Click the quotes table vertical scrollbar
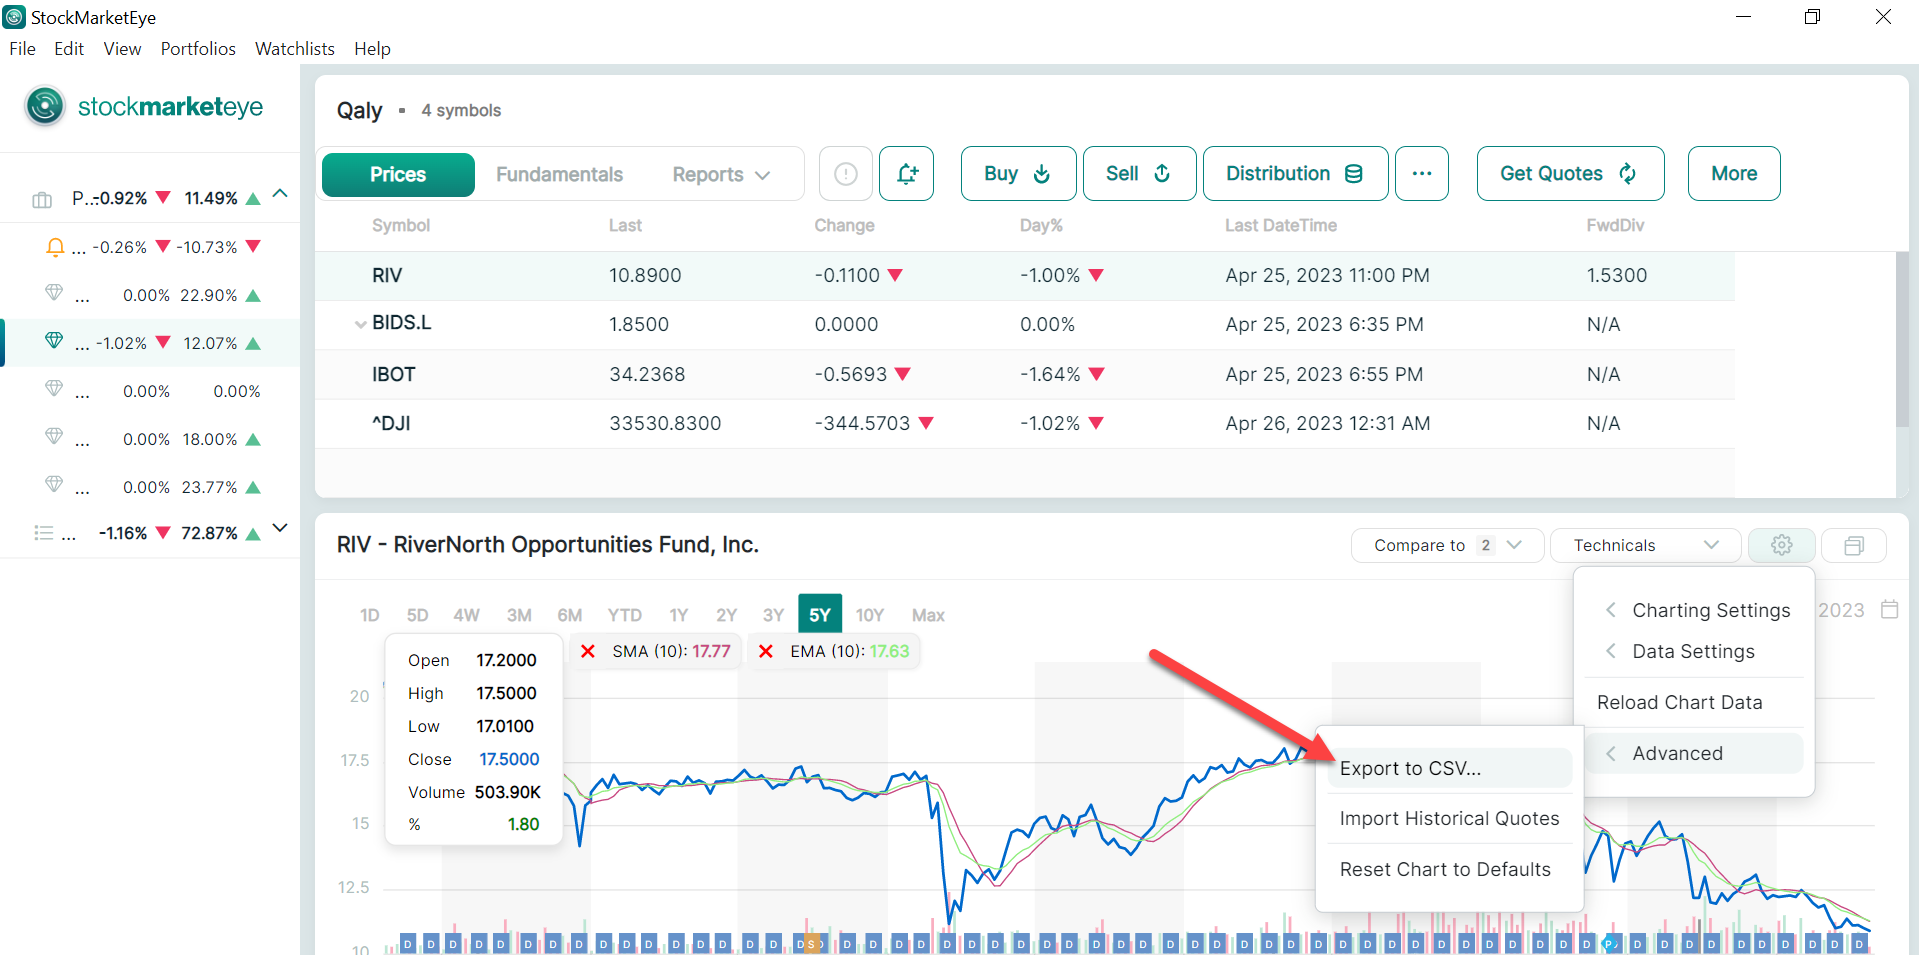 tap(1902, 340)
